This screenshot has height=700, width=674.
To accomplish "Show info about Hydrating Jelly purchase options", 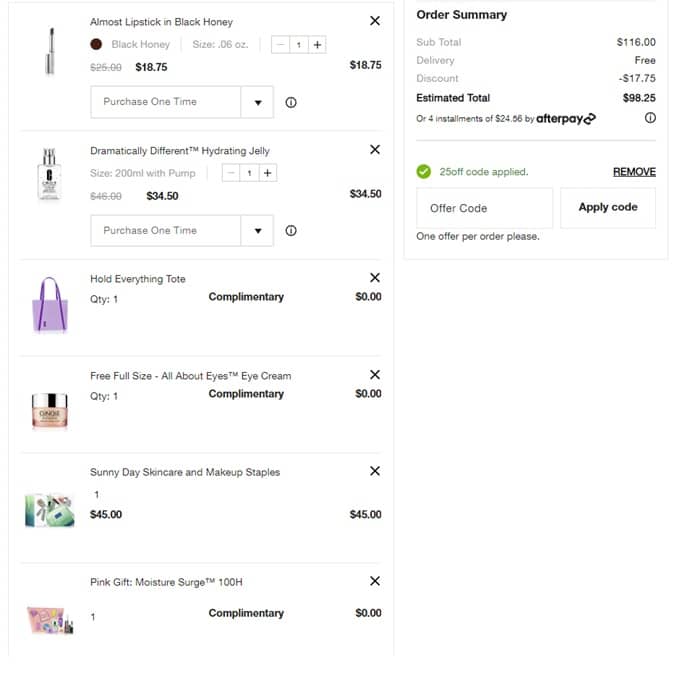I will pos(291,231).
